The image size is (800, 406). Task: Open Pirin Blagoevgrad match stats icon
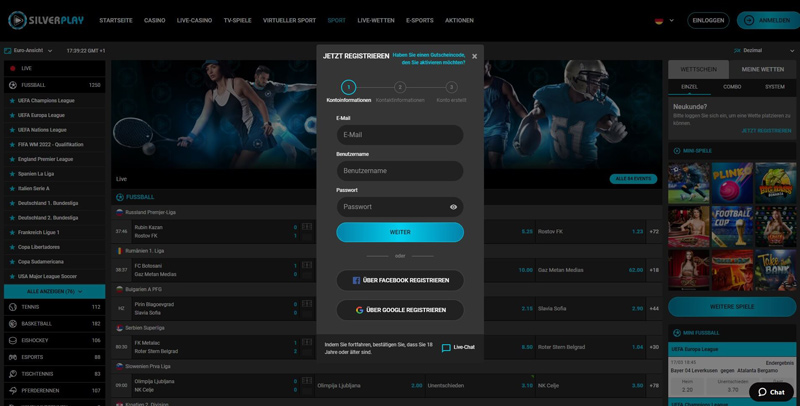[x=307, y=304]
